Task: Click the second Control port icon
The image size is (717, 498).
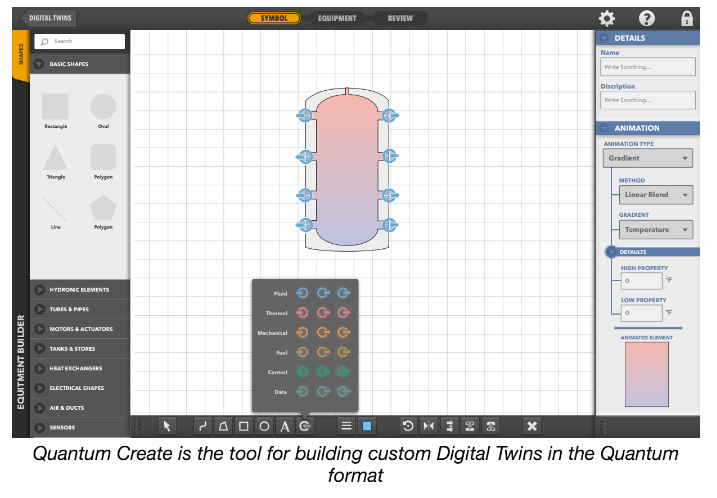Action: 323,372
